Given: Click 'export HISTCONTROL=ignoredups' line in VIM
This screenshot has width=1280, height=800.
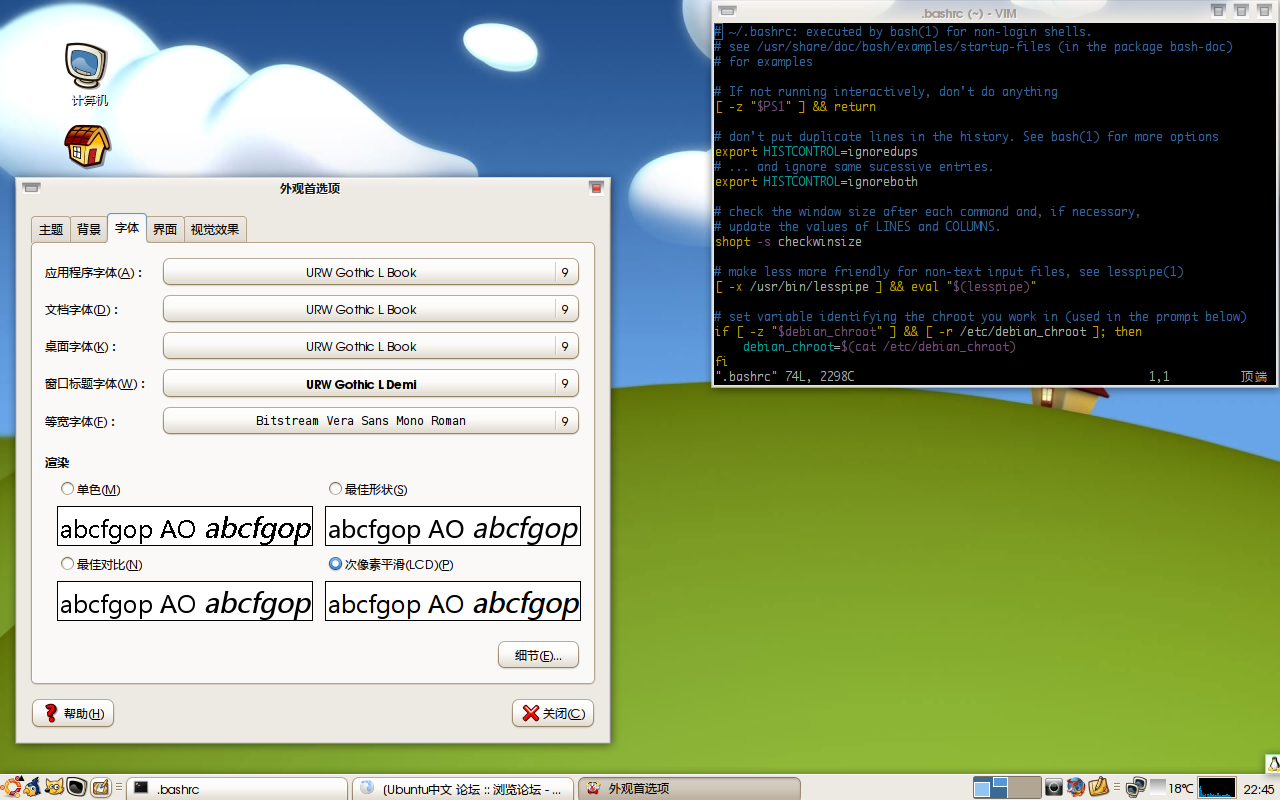Looking at the screenshot, I should (816, 152).
